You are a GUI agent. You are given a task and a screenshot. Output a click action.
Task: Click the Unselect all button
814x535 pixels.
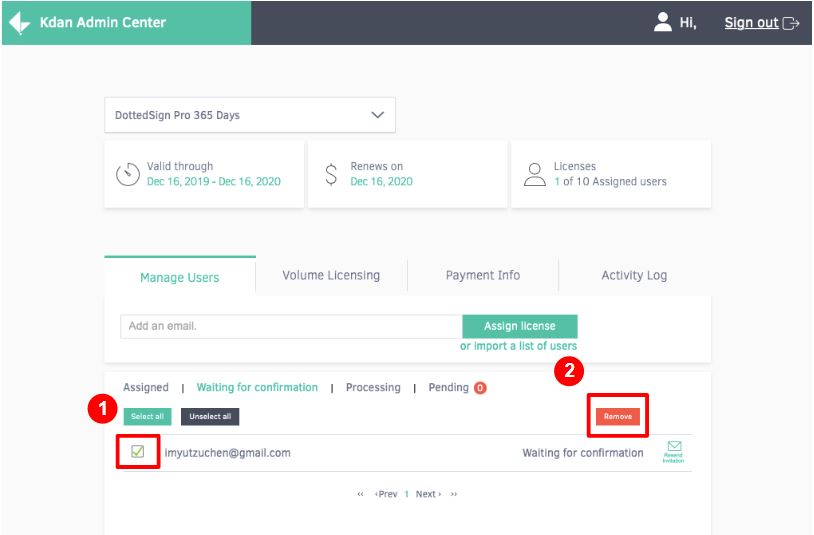coord(210,416)
